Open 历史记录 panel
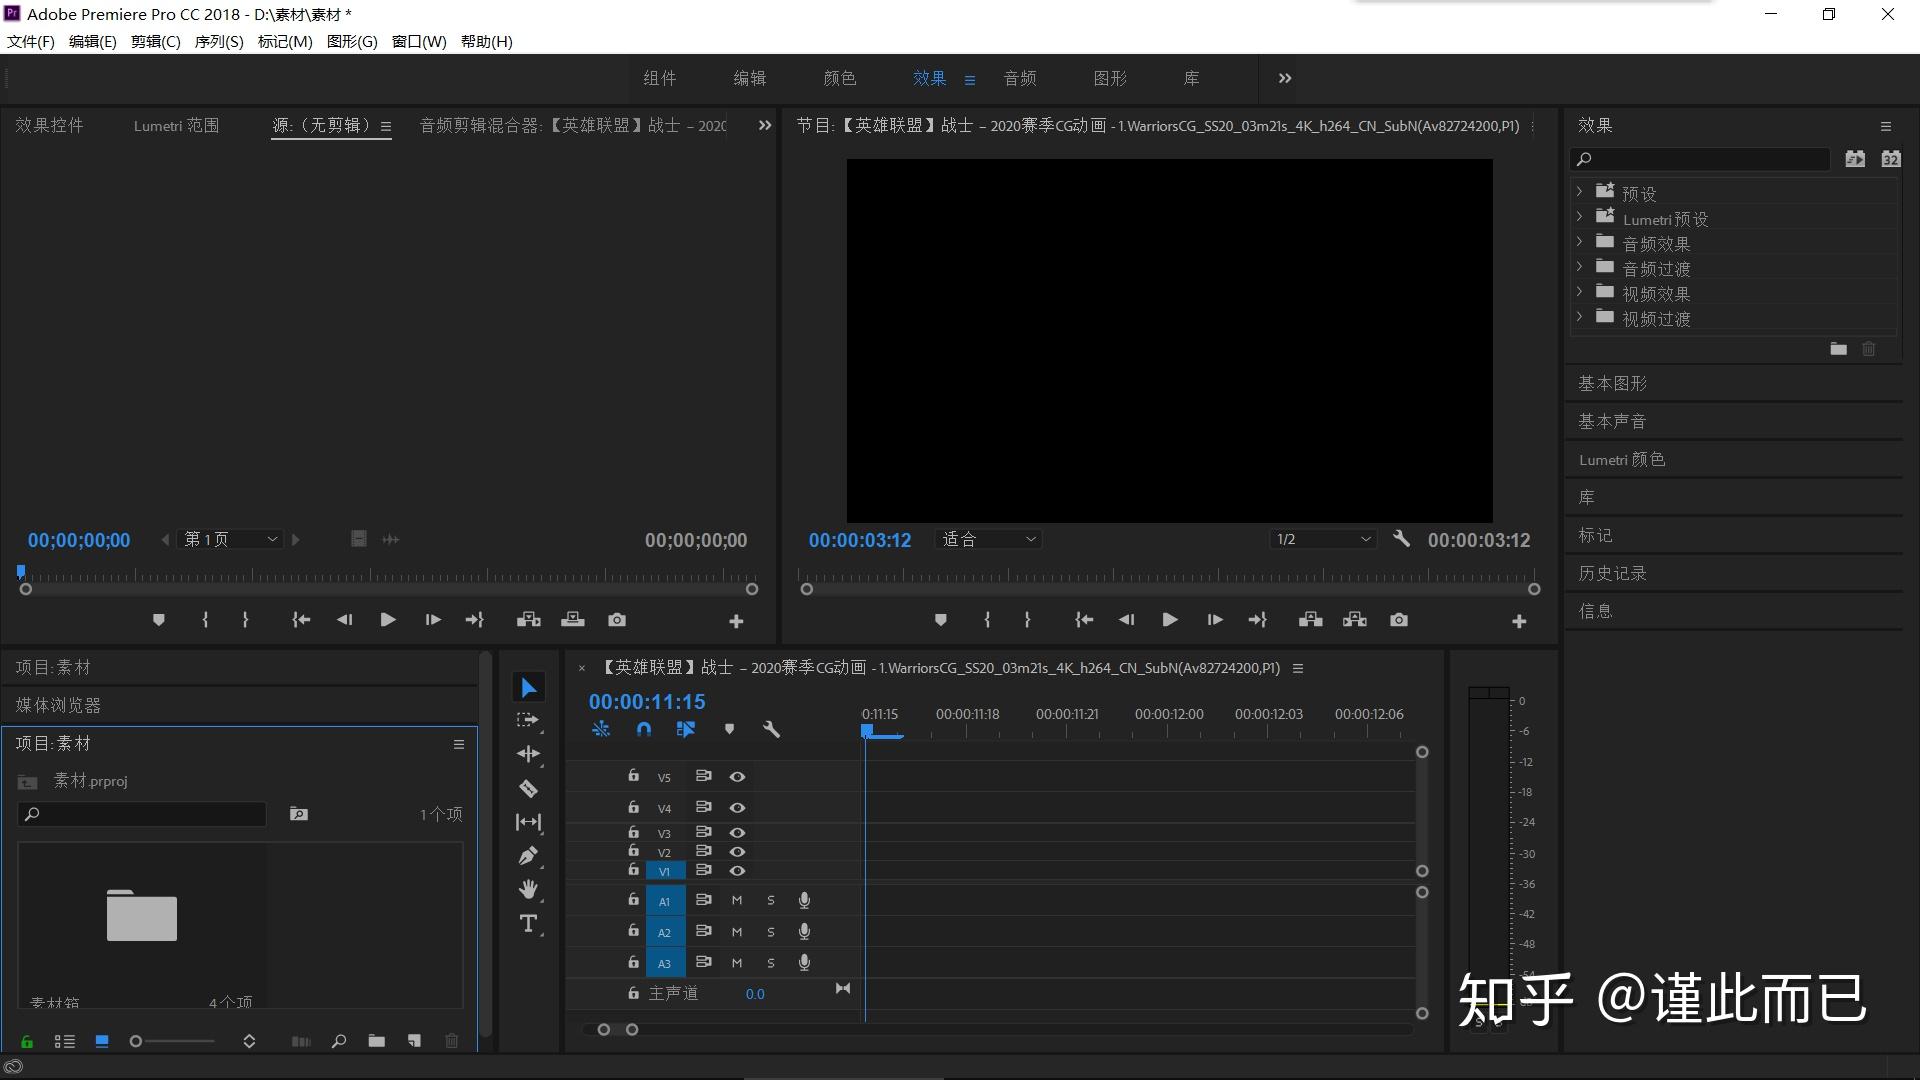The height and width of the screenshot is (1080, 1920). tap(1612, 573)
